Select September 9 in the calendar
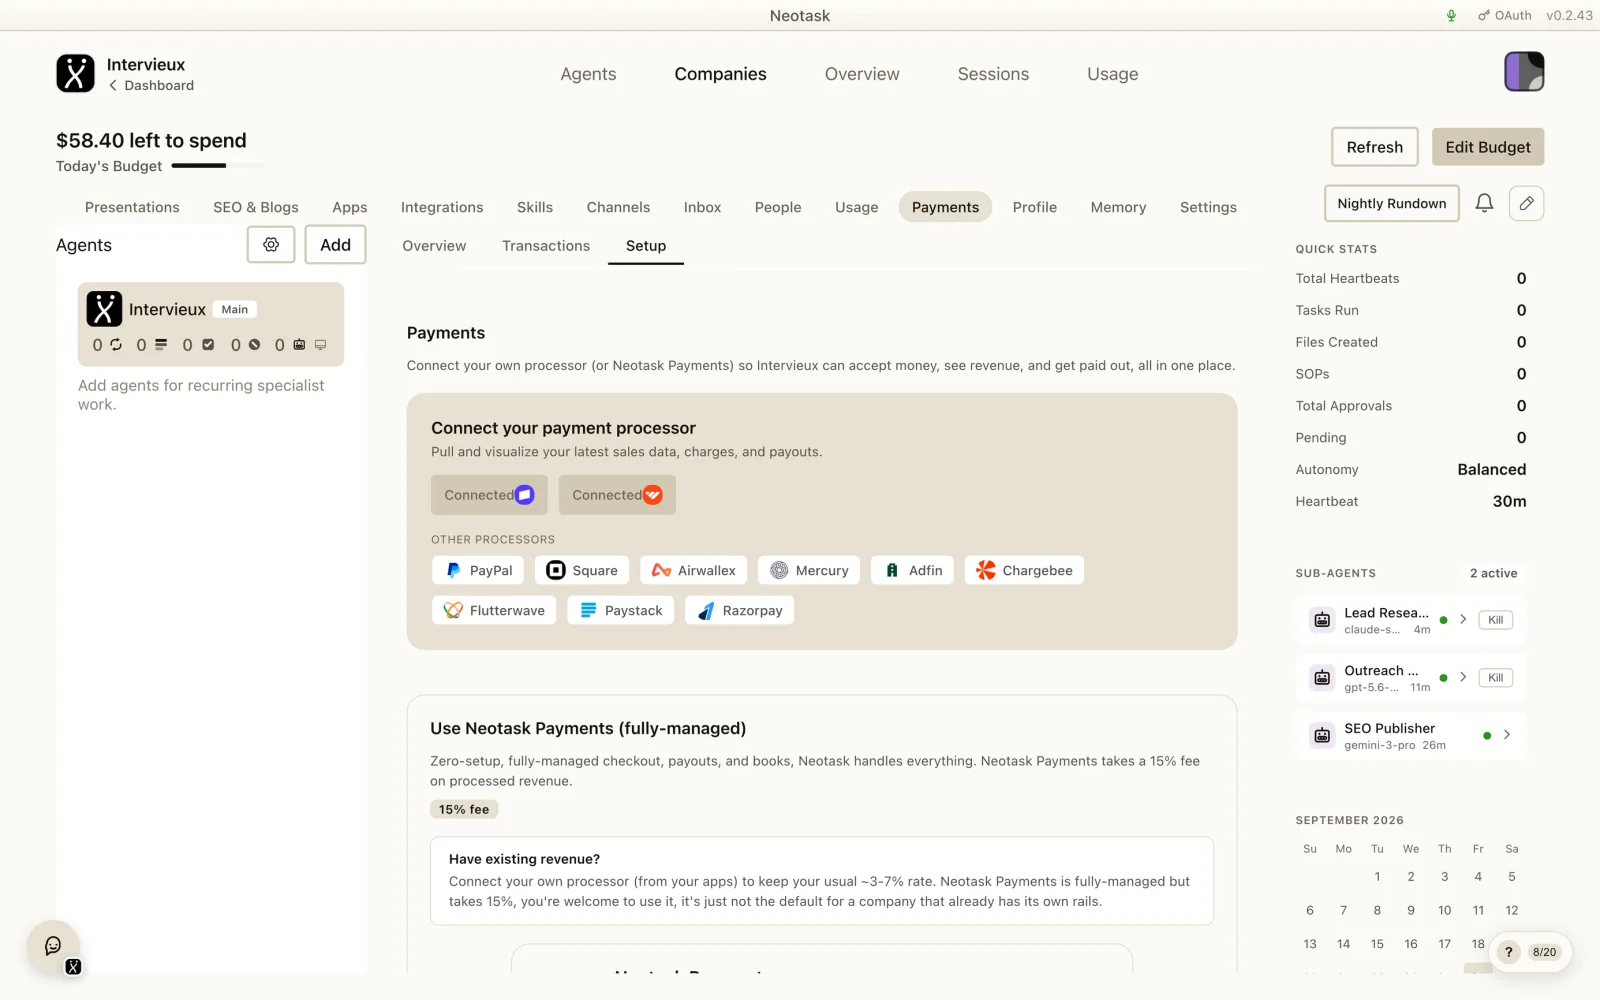This screenshot has height=1000, width=1600. click(1411, 910)
